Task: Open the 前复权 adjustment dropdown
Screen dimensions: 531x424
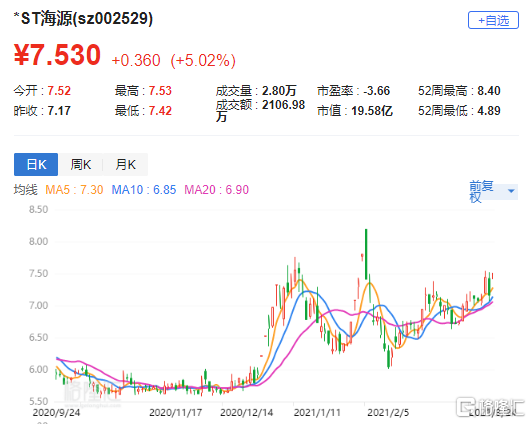Action: pos(493,191)
